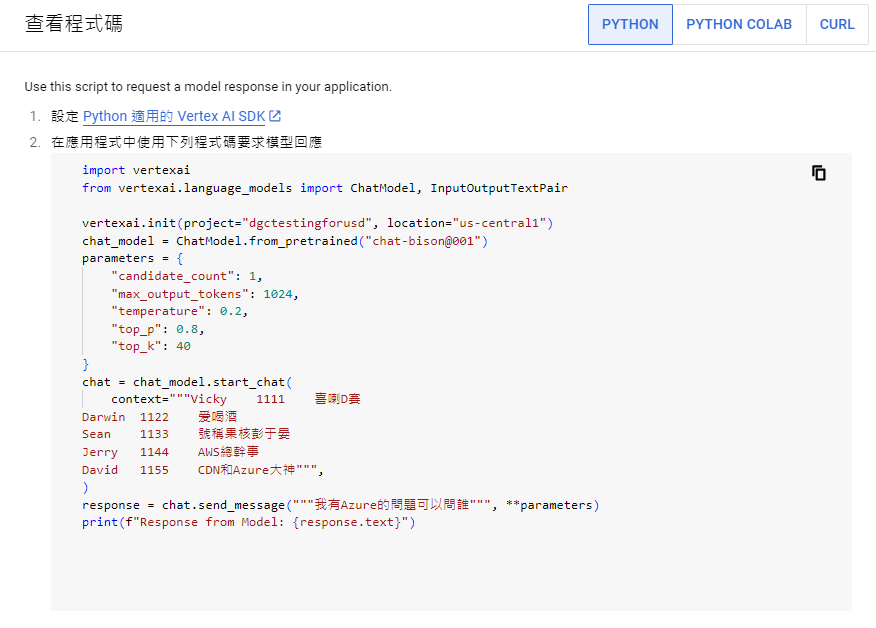This screenshot has height=628, width=876.
Task: Click the chat_model.start_chat( line
Action: tap(187, 382)
